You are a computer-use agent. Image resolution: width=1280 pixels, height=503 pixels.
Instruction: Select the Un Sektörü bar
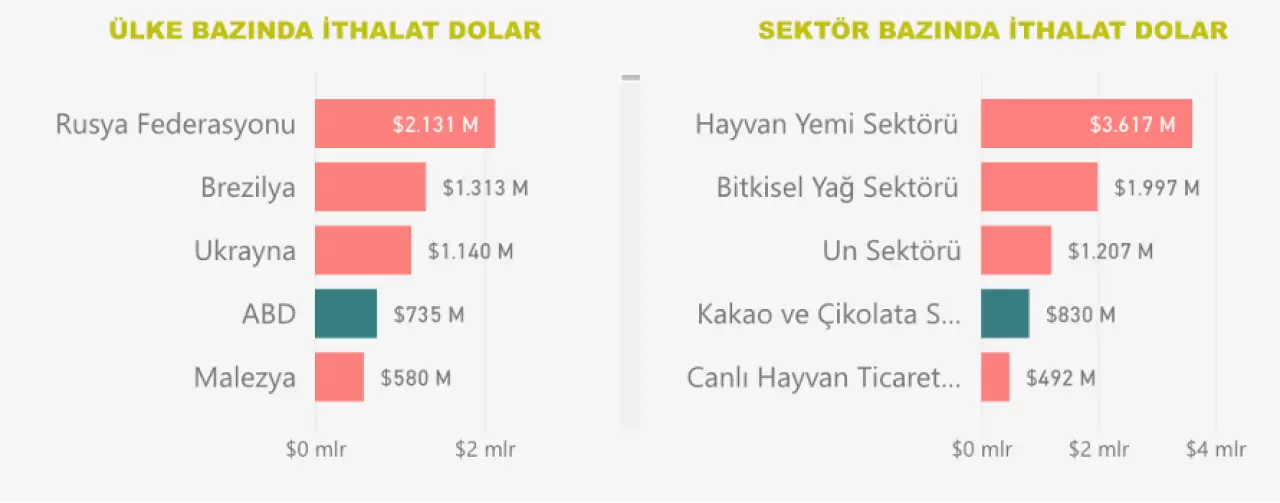tap(1016, 250)
